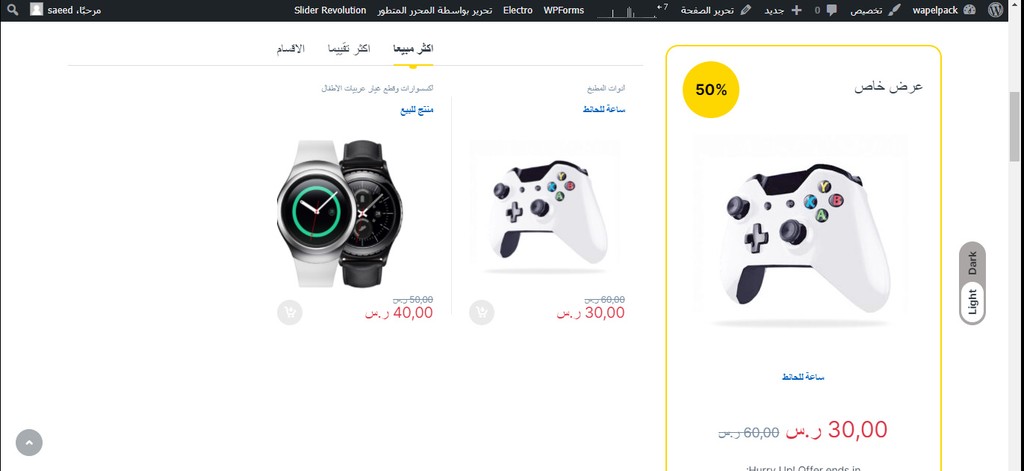1024x471 pixels.
Task: Click the scroll-to-top arrow button
Action: [x=29, y=442]
